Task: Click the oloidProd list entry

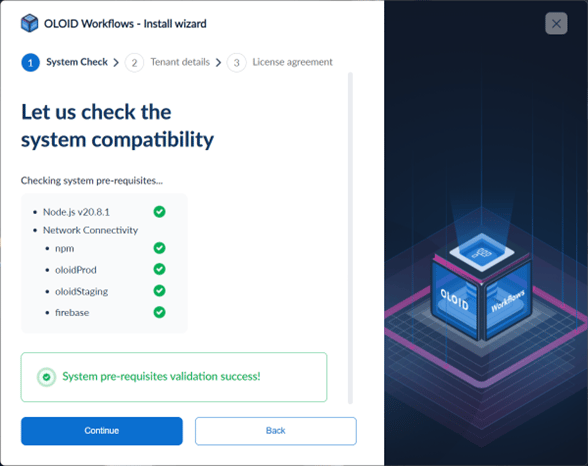Action: click(x=76, y=270)
